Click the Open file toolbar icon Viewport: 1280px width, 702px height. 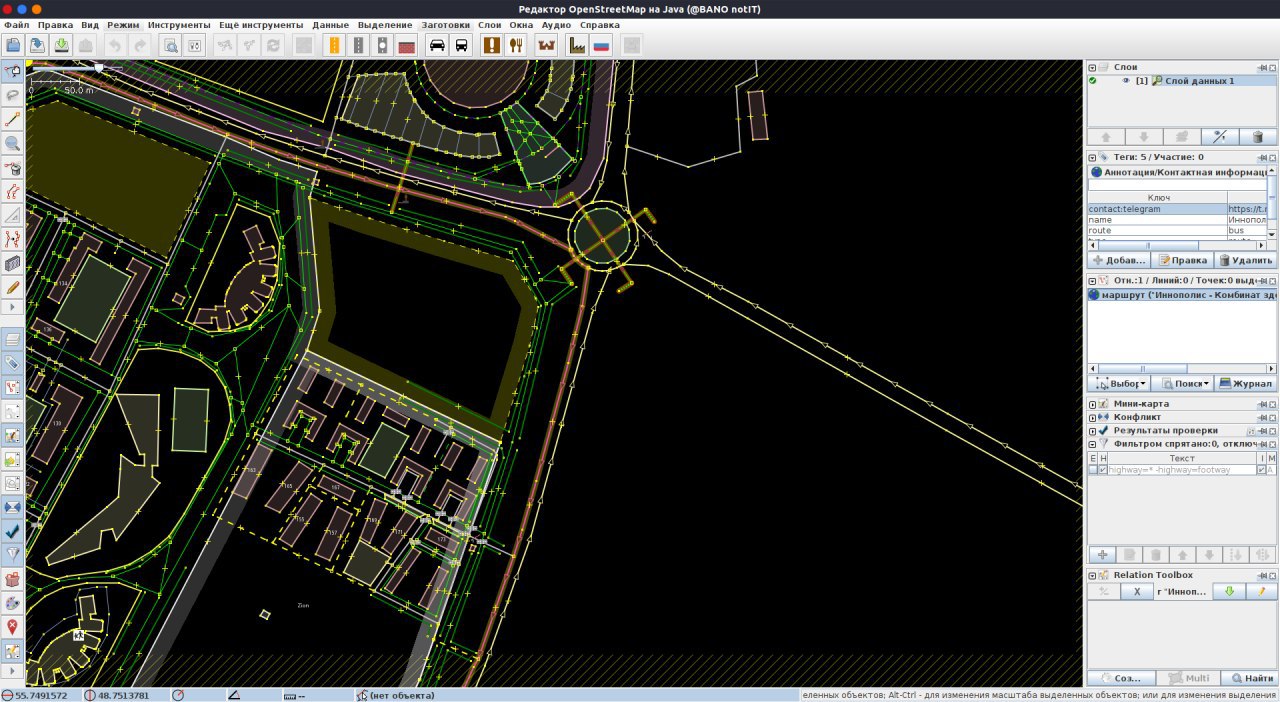click(x=13, y=45)
